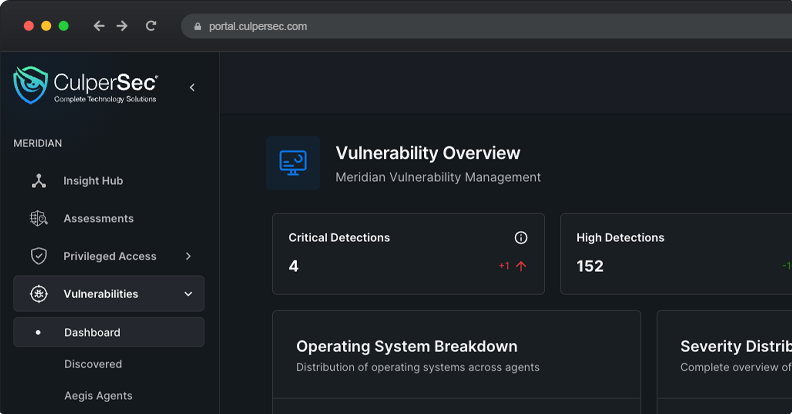Open Assessments in the sidebar
Image resolution: width=792 pixels, height=414 pixels.
click(109, 219)
